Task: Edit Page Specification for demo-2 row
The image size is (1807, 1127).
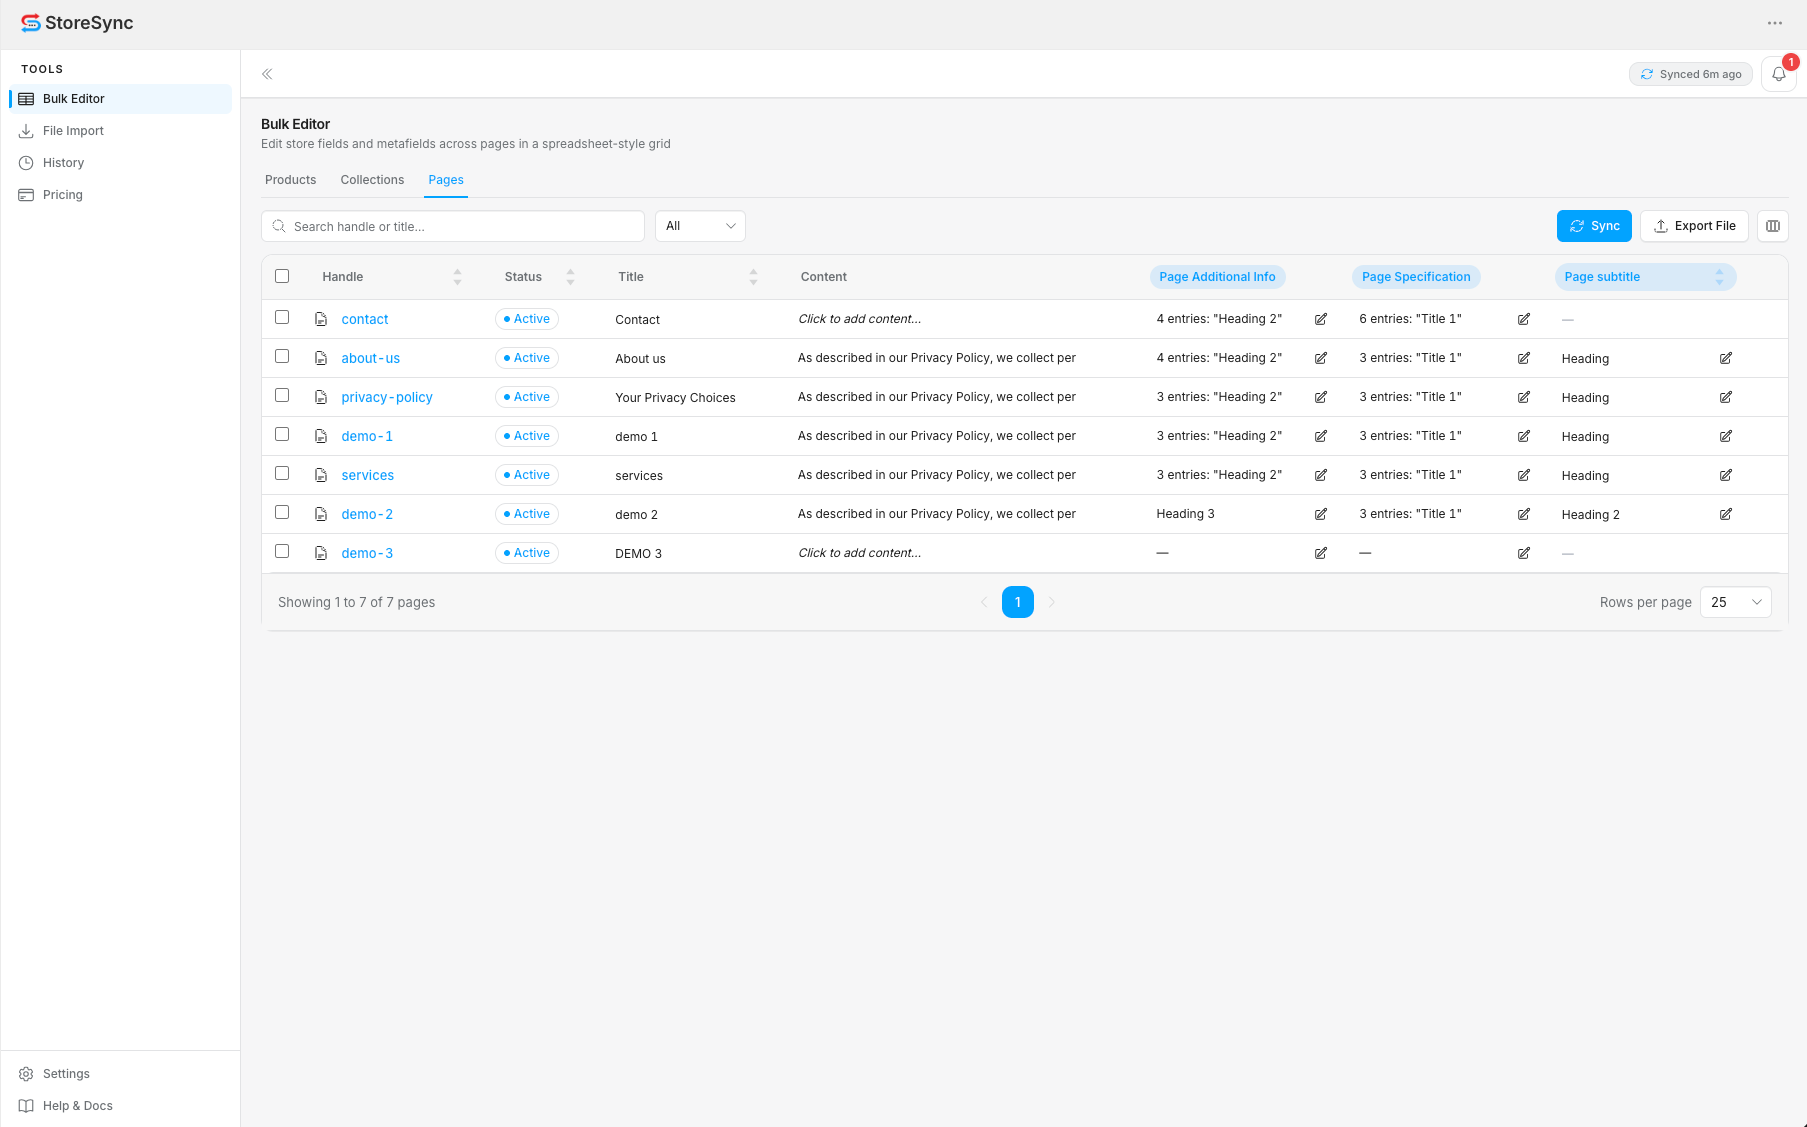Action: click(1524, 514)
